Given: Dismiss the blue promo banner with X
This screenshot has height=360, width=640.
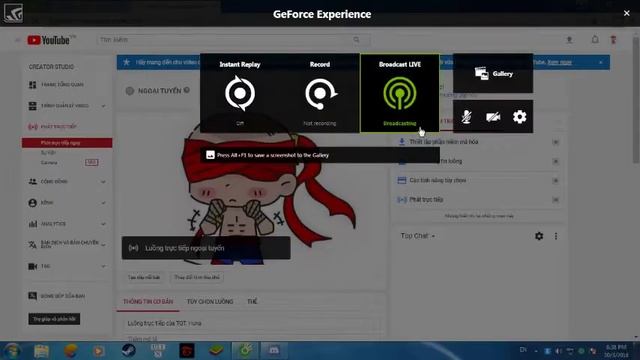Looking at the screenshot, I should (x=600, y=62).
